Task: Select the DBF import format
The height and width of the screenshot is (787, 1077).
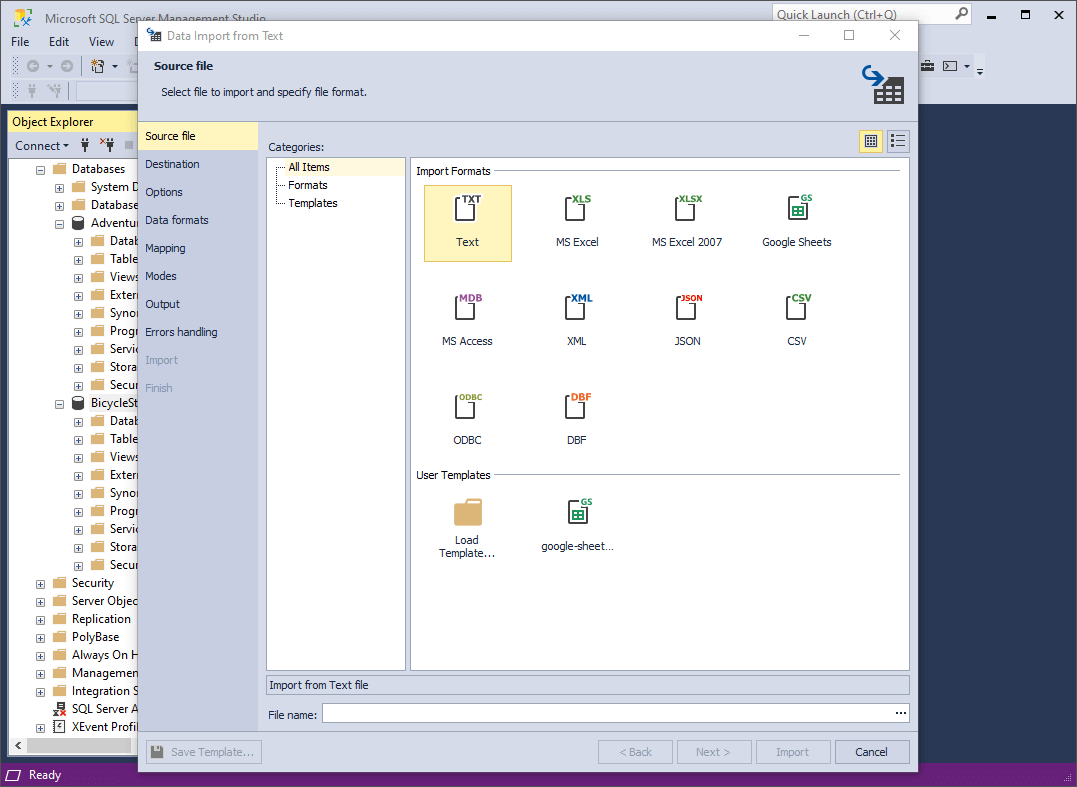Action: pyautogui.click(x=577, y=413)
